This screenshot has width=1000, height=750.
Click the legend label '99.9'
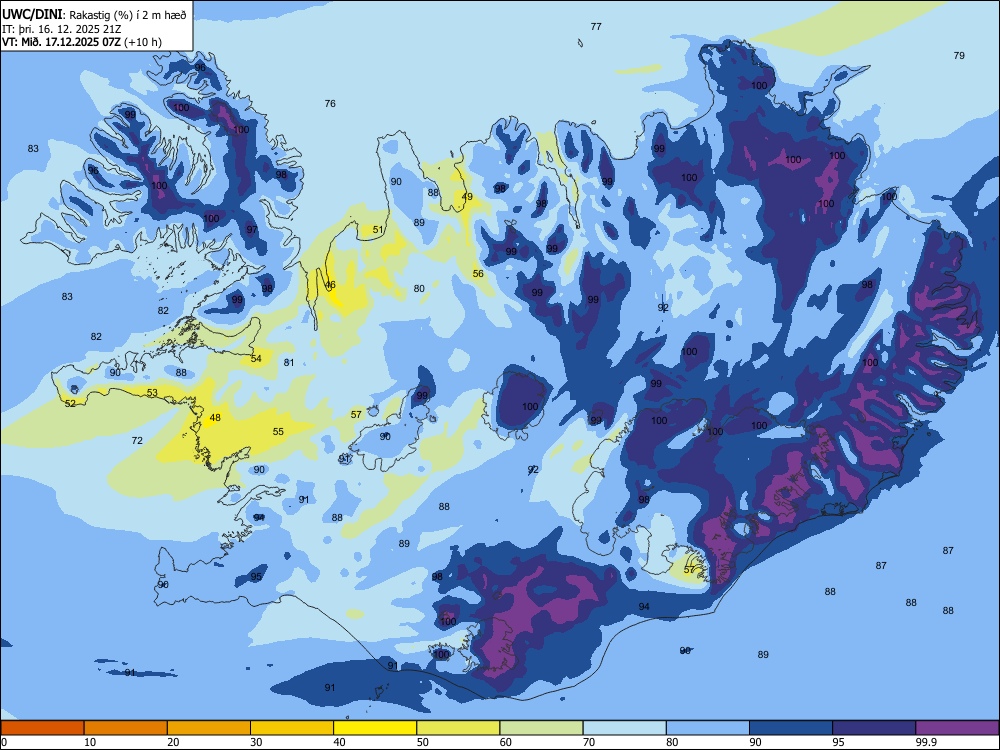(926, 742)
